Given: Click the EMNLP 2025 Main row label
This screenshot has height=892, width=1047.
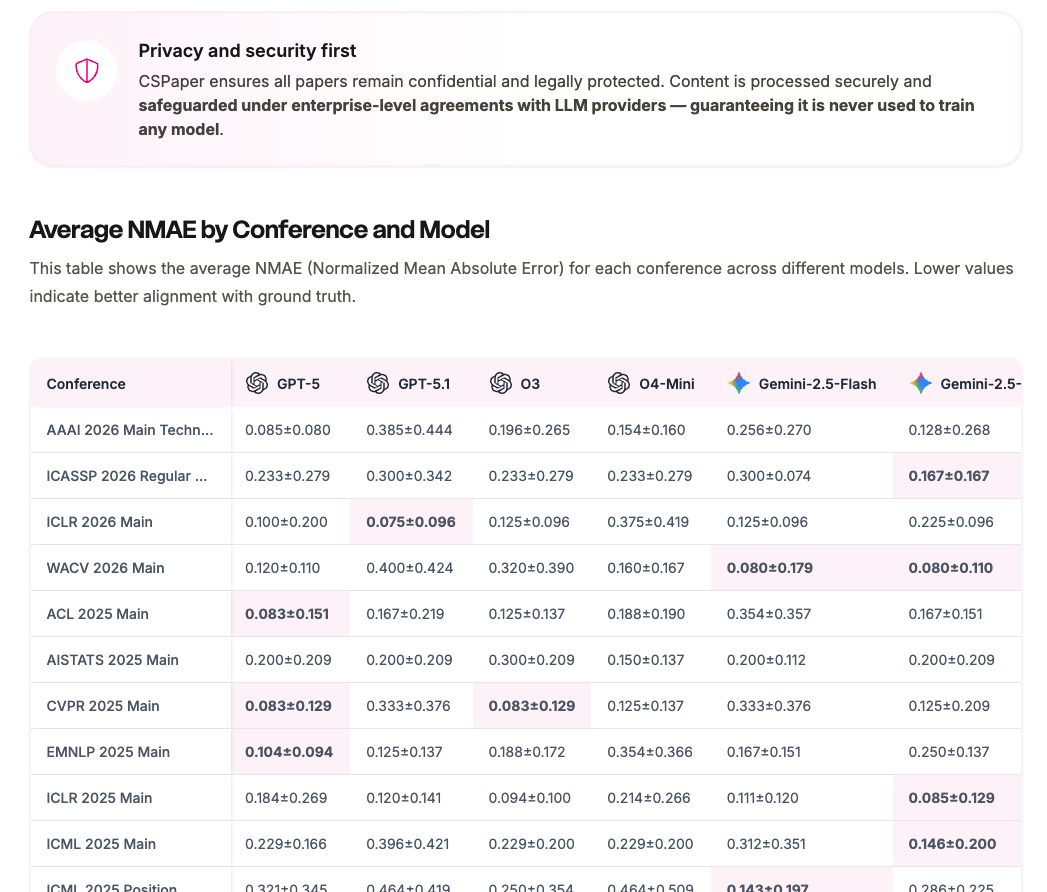Looking at the screenshot, I should 108,752.
